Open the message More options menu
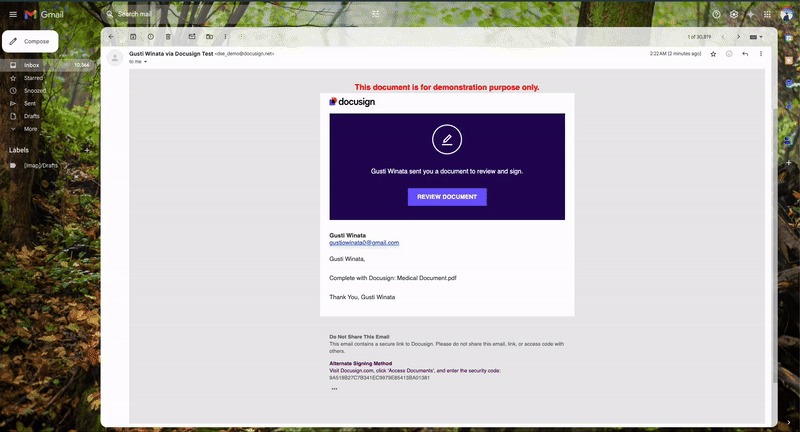This screenshot has width=800, height=432. (761, 54)
